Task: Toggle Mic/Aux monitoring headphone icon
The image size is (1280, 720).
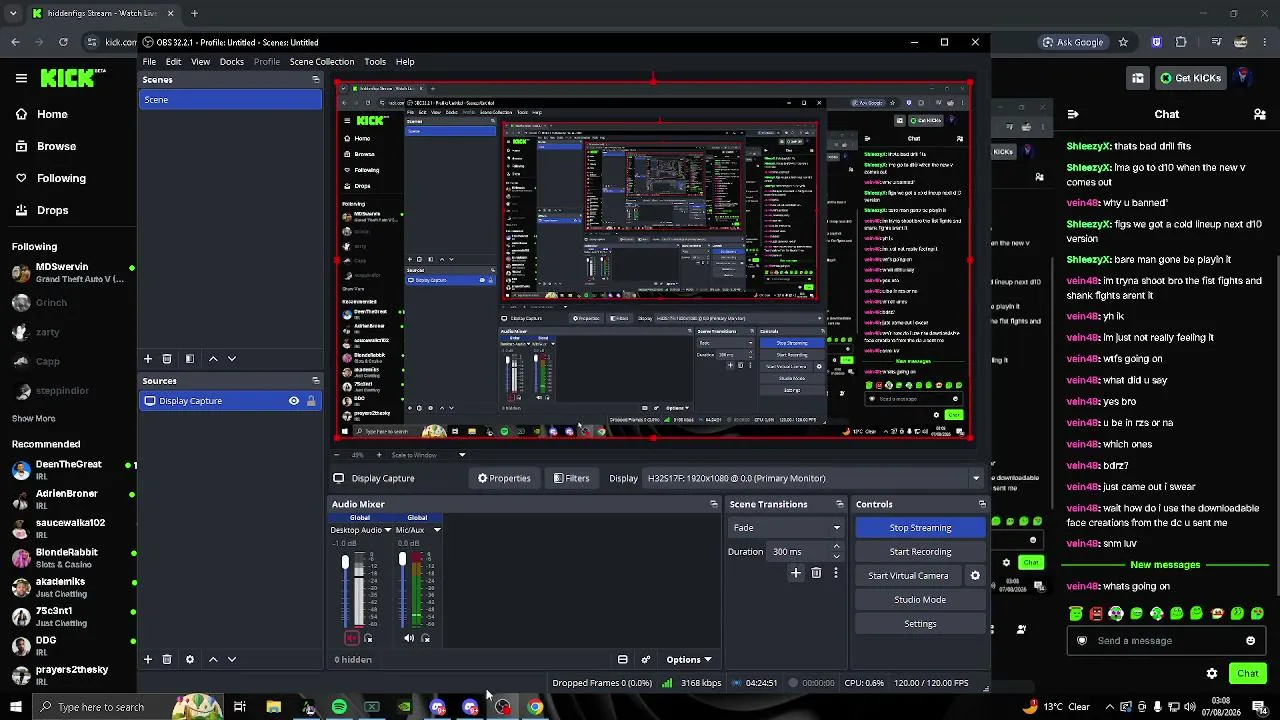Action: click(426, 638)
